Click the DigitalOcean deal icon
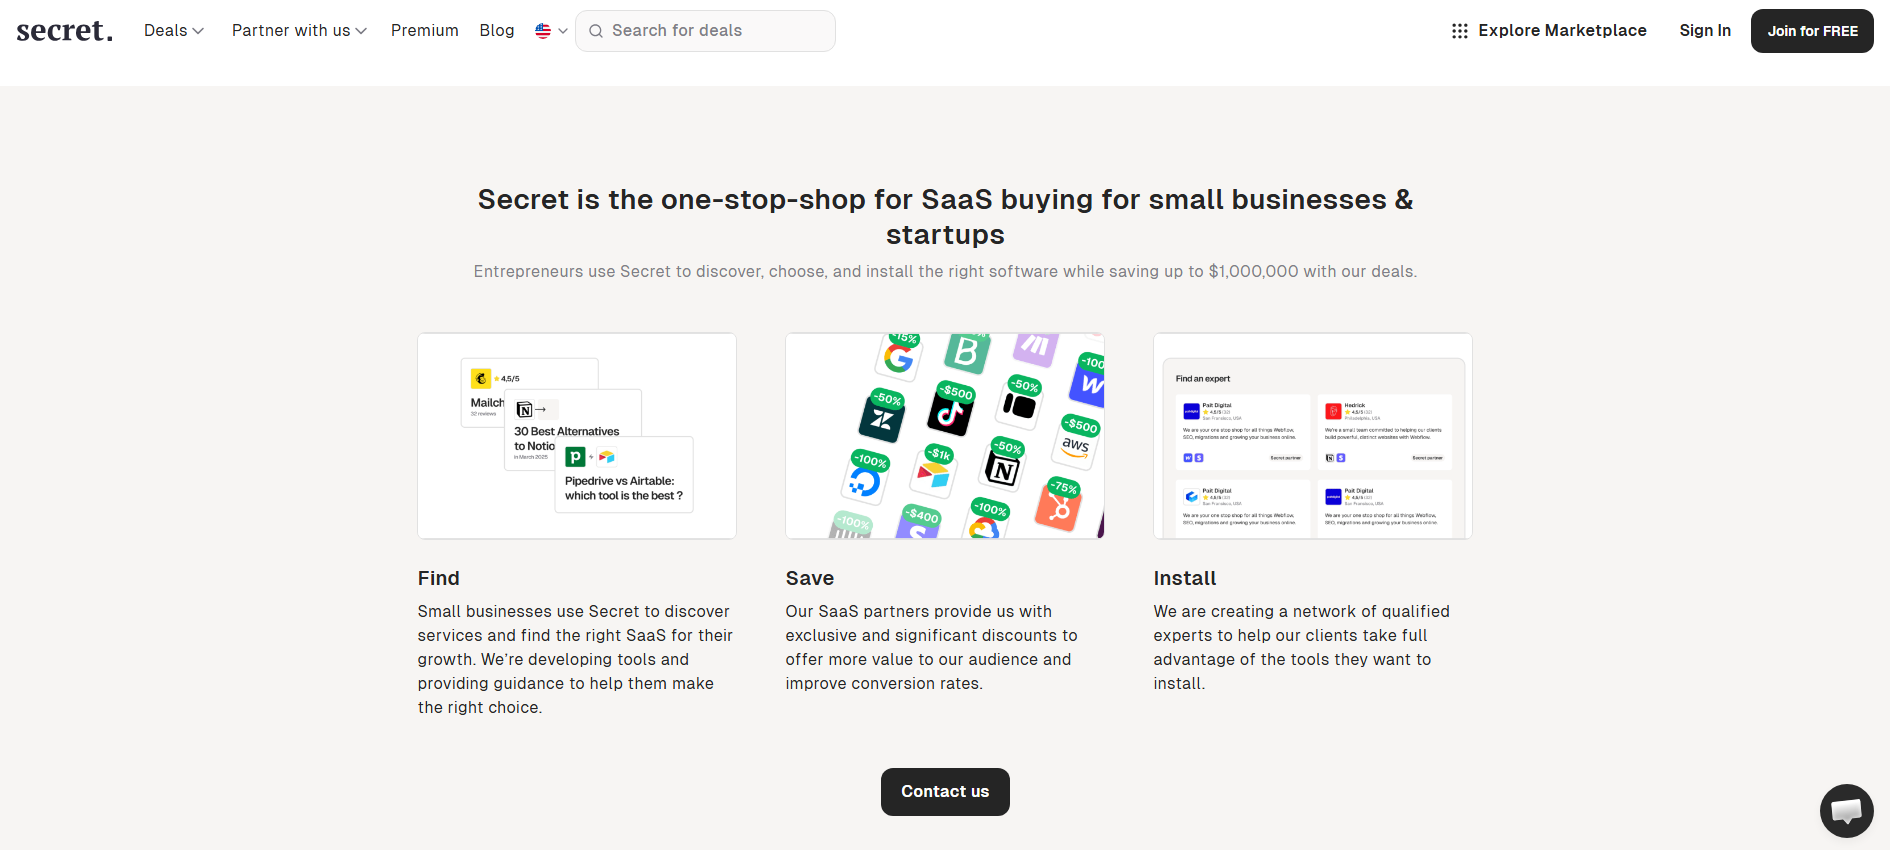1890x850 pixels. 864,482
